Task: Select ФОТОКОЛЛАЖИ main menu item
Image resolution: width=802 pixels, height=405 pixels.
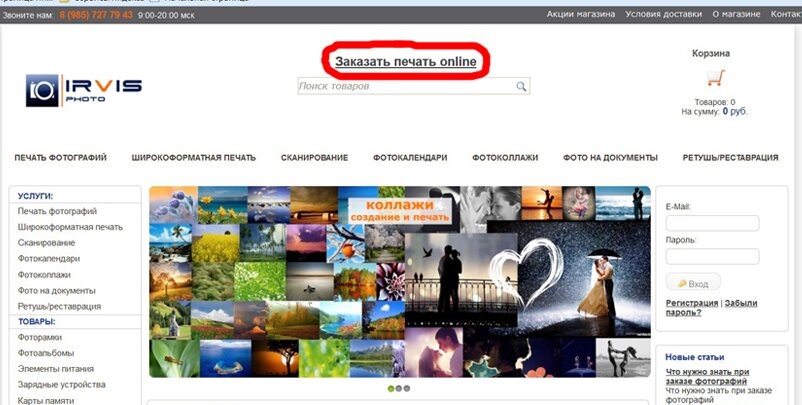Action: coord(505,158)
